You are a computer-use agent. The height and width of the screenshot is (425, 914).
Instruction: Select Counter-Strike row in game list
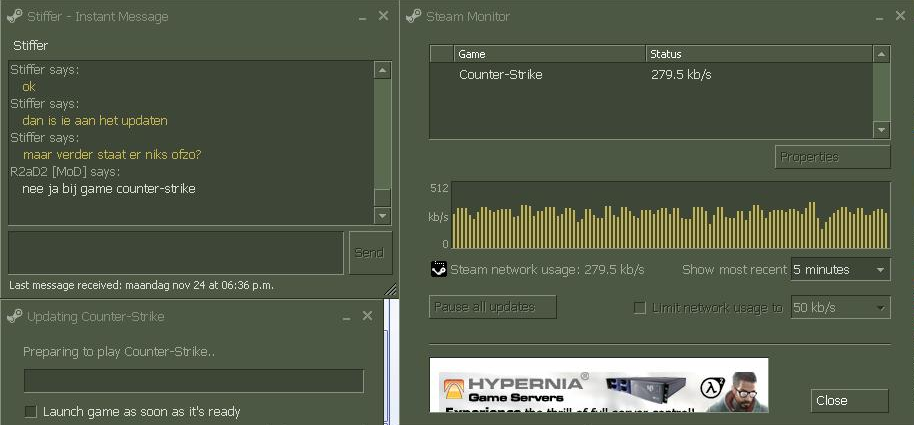(652, 75)
